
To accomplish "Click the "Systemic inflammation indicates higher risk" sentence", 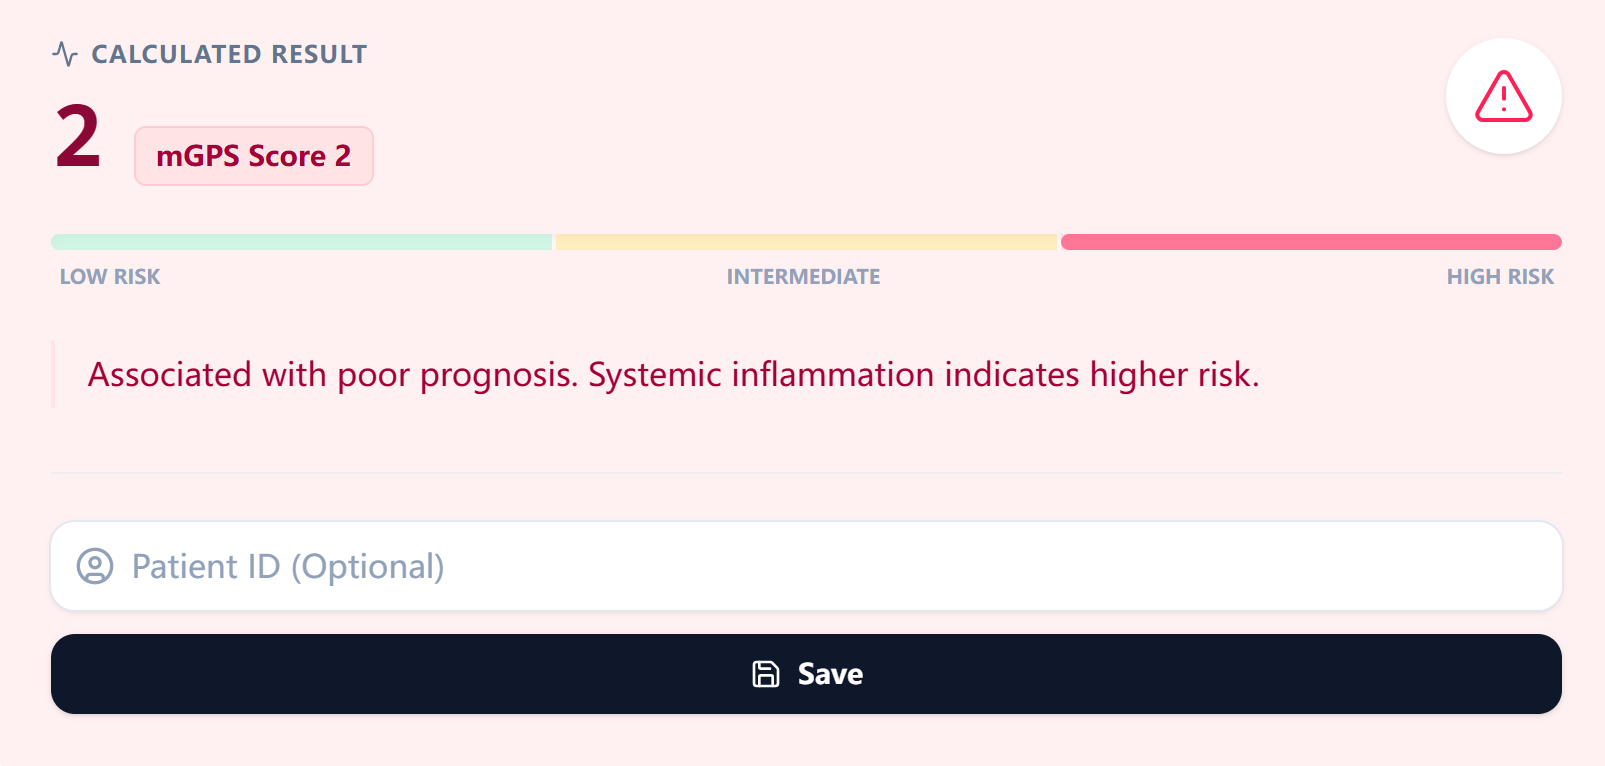I will pos(923,375).
